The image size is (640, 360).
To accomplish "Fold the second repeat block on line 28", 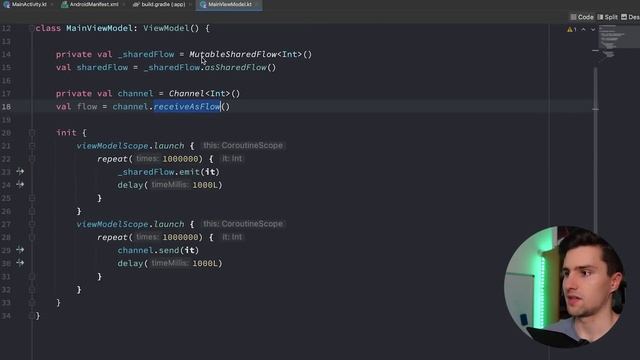I will pyautogui.click(x=31, y=237).
